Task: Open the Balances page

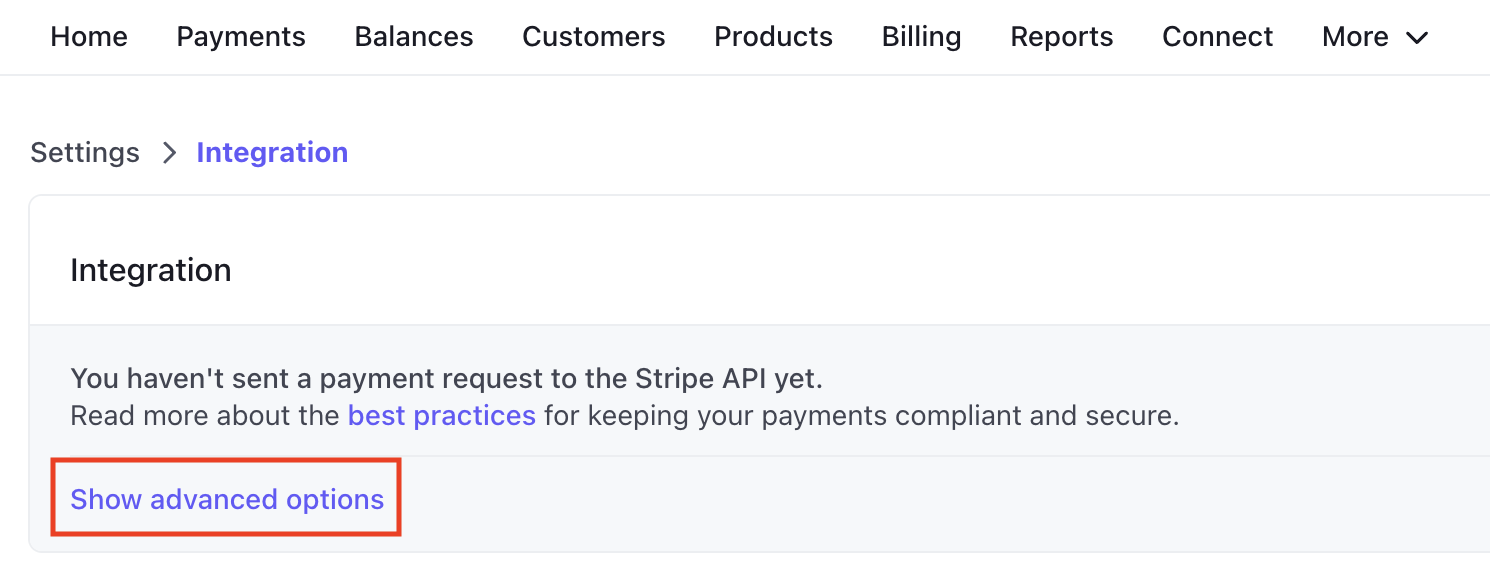Action: [x=414, y=37]
